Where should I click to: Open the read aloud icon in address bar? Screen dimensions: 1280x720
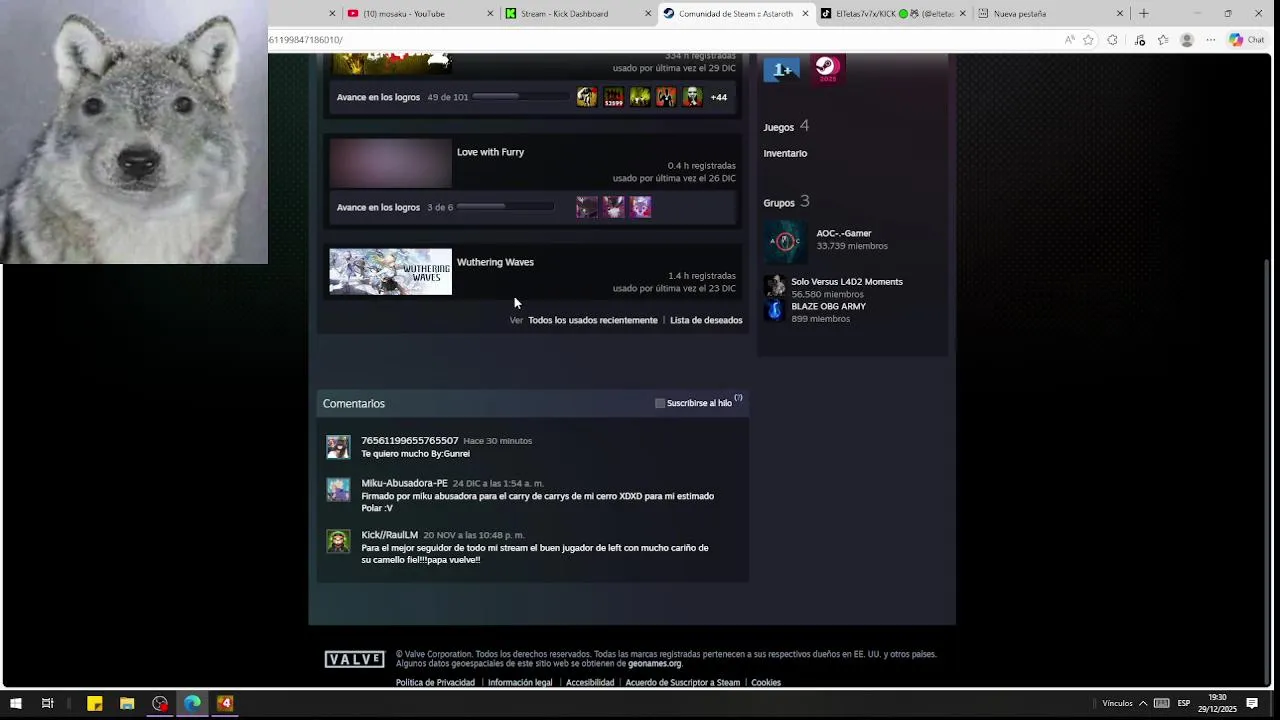pos(1069,40)
